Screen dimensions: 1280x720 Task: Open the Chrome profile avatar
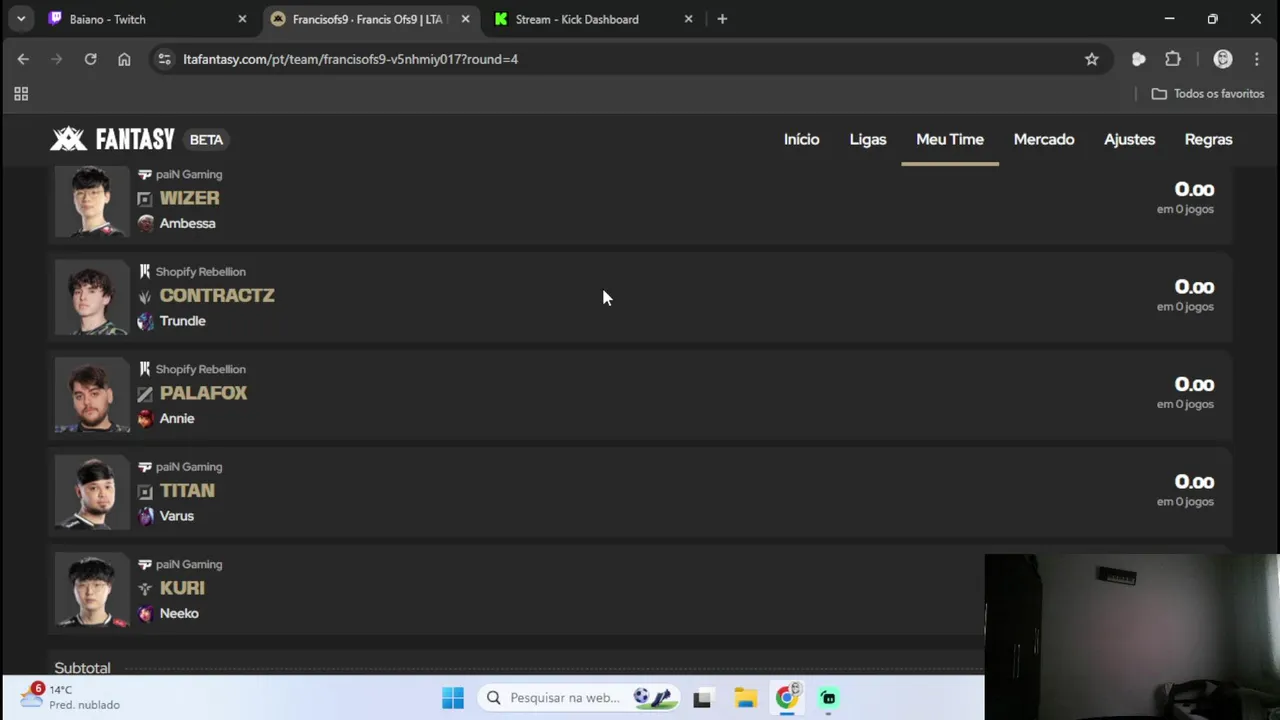pos(1222,59)
